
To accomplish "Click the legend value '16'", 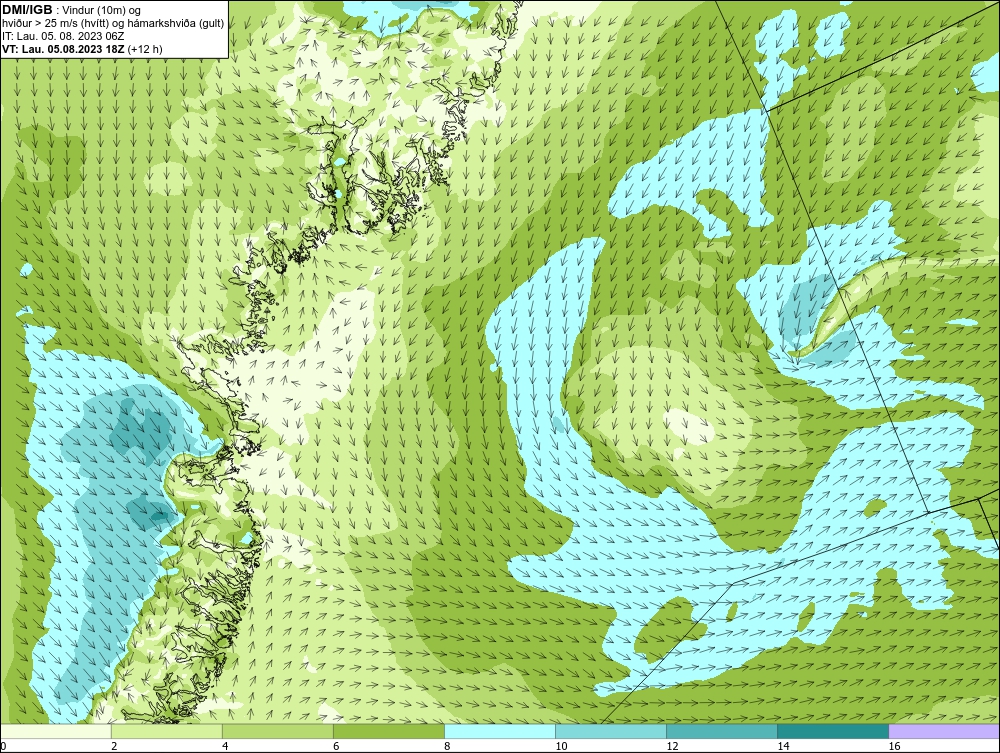I will 894,746.
